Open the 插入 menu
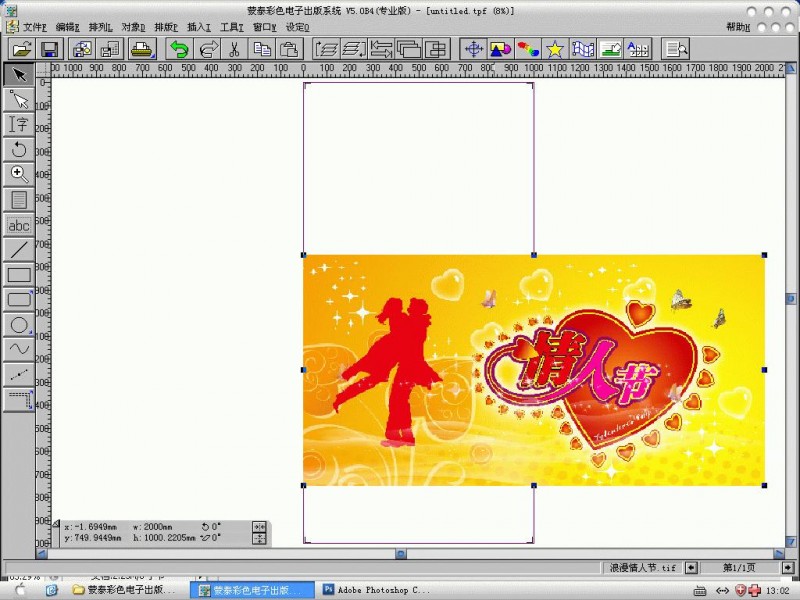Image resolution: width=800 pixels, height=600 pixels. pyautogui.click(x=199, y=27)
